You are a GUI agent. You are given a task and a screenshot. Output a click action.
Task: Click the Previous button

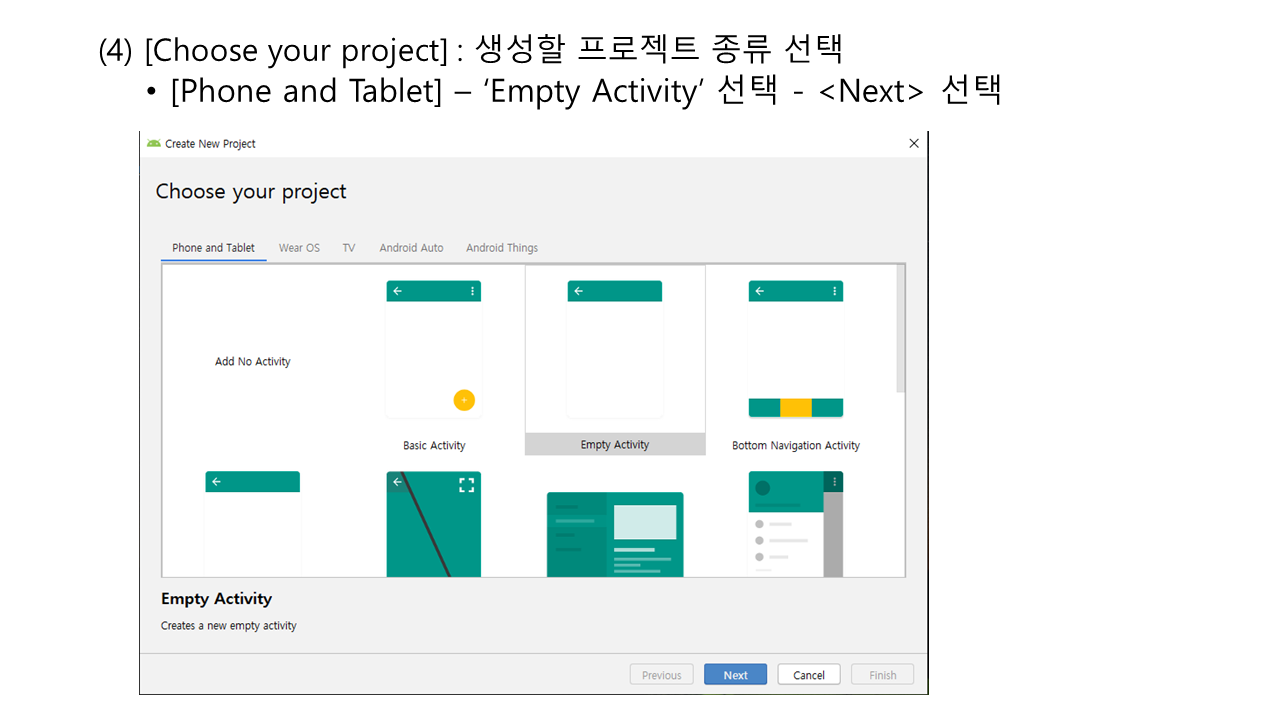(x=661, y=675)
